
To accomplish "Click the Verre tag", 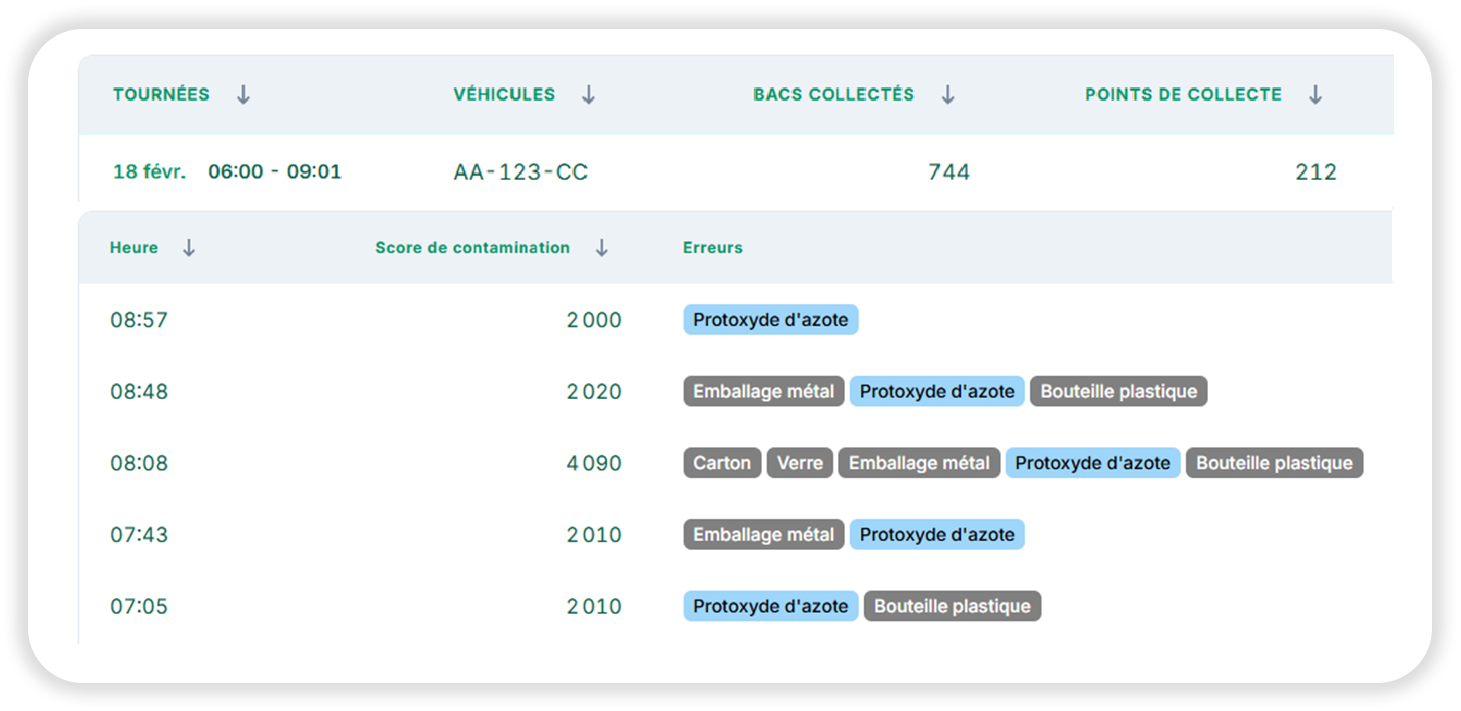I will [800, 463].
